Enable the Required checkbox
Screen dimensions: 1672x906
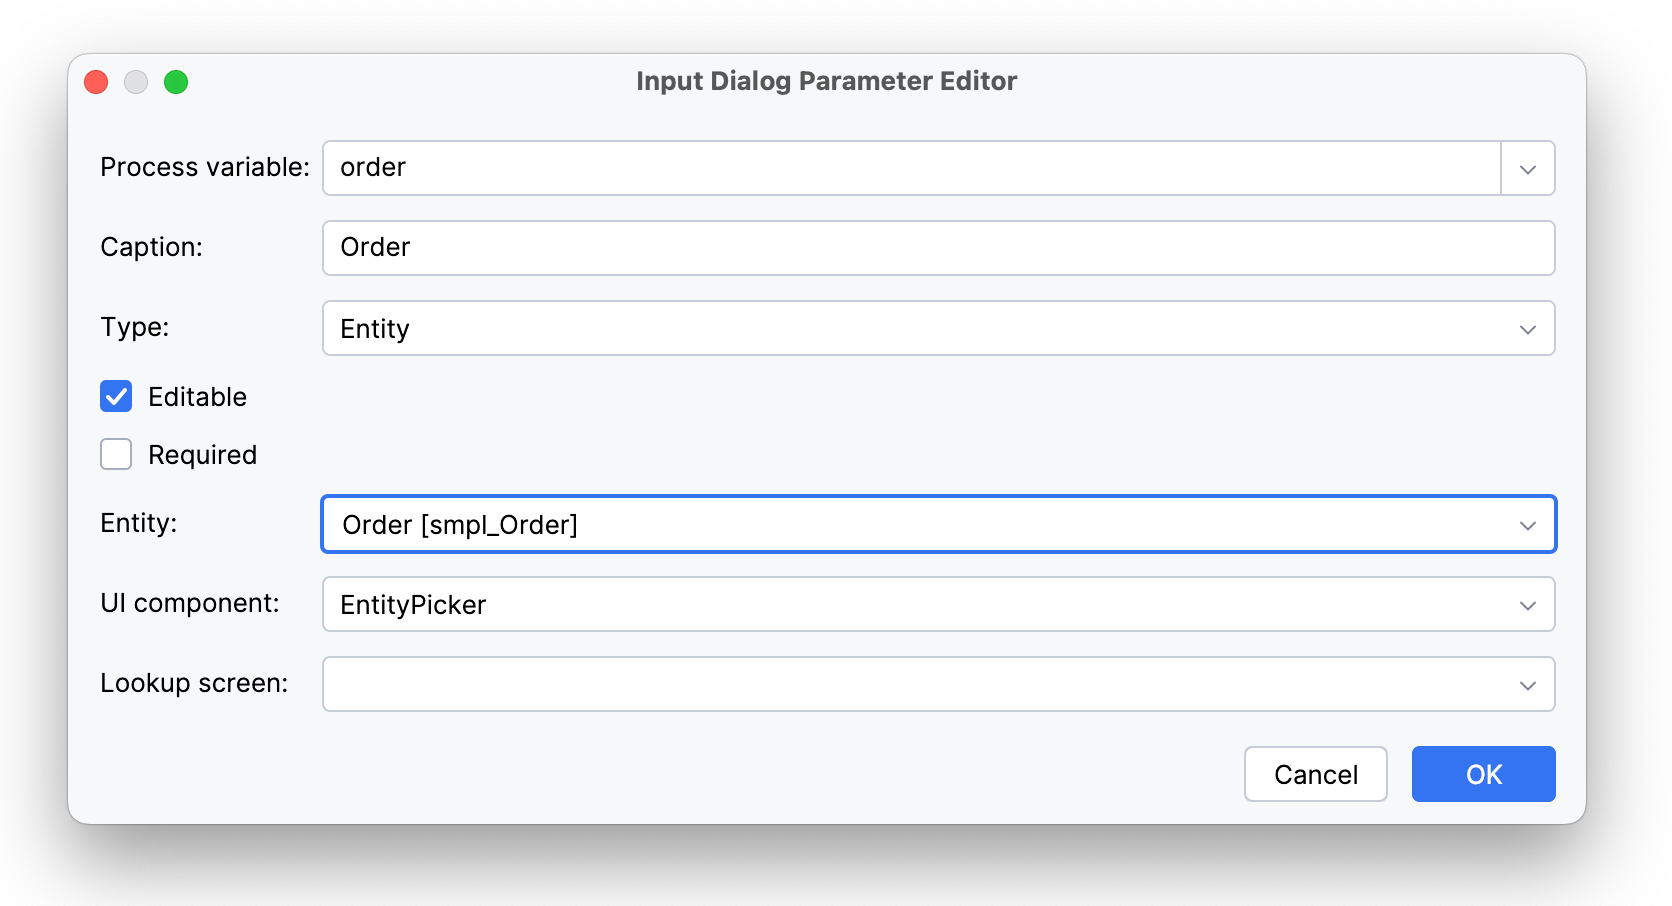coord(116,455)
